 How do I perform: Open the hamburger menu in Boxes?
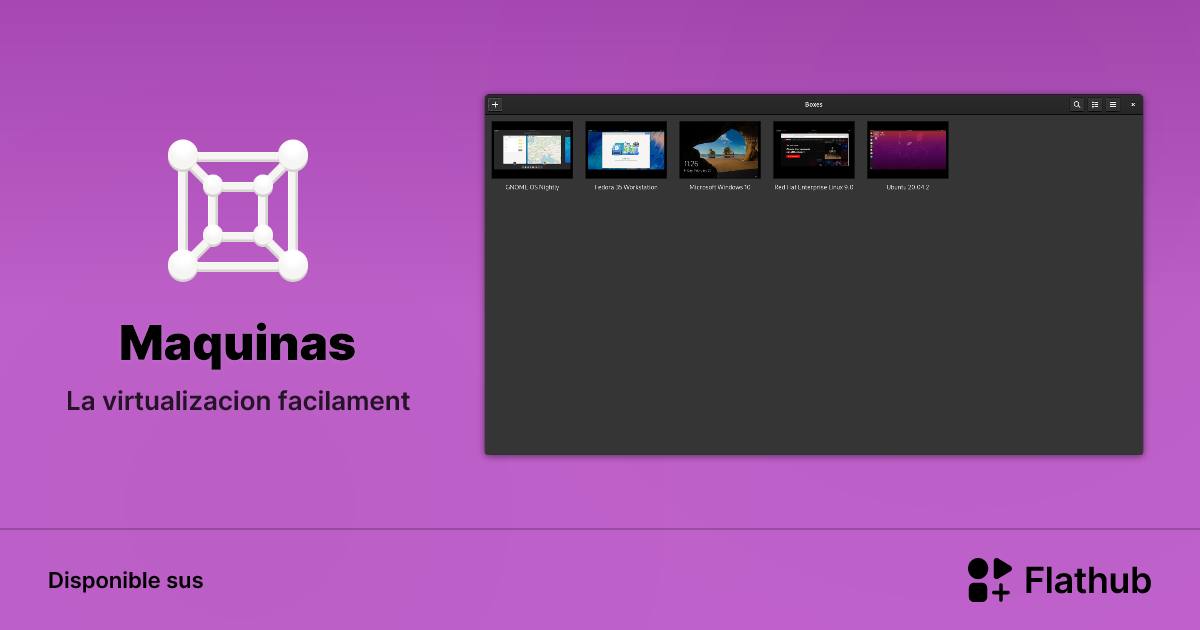tap(1113, 104)
